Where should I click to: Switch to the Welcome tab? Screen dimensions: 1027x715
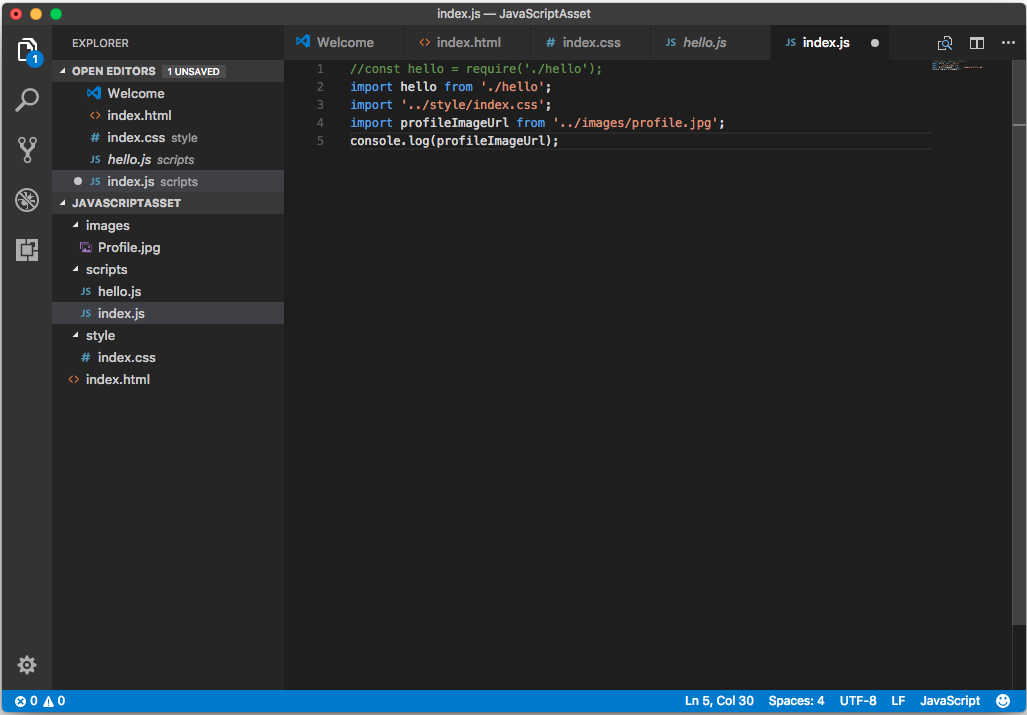point(345,43)
